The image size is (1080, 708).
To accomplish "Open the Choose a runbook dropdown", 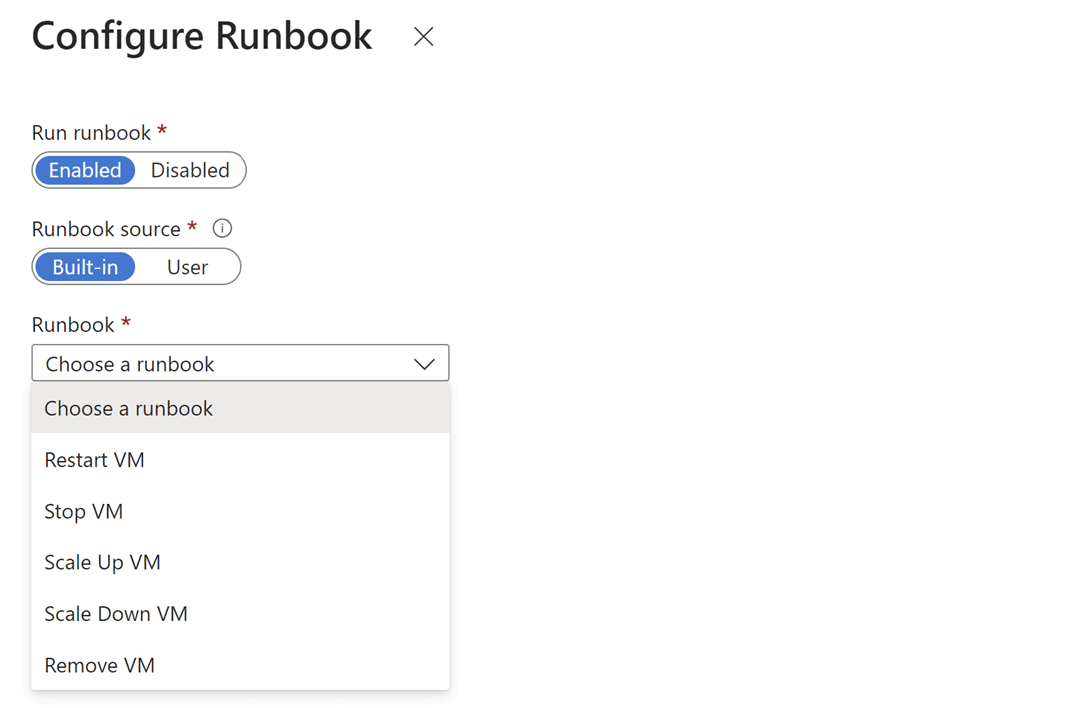I will pyautogui.click(x=240, y=363).
